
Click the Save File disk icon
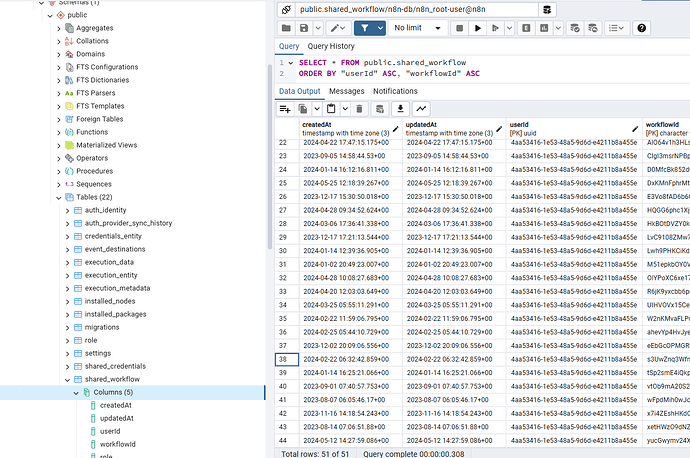[304, 28]
